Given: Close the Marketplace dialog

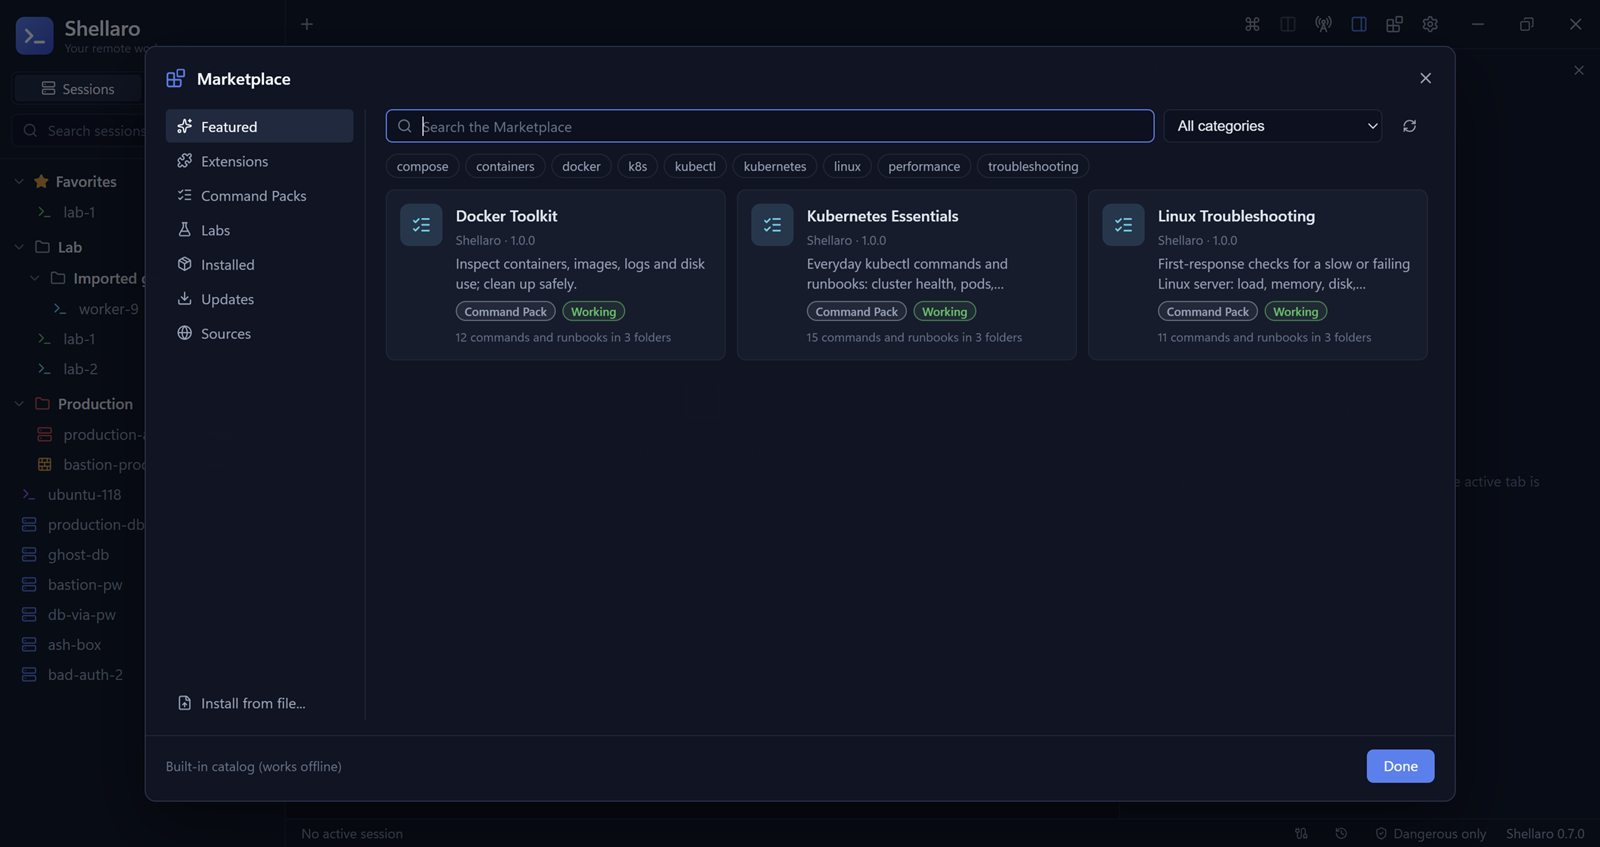Looking at the screenshot, I should coord(1425,78).
